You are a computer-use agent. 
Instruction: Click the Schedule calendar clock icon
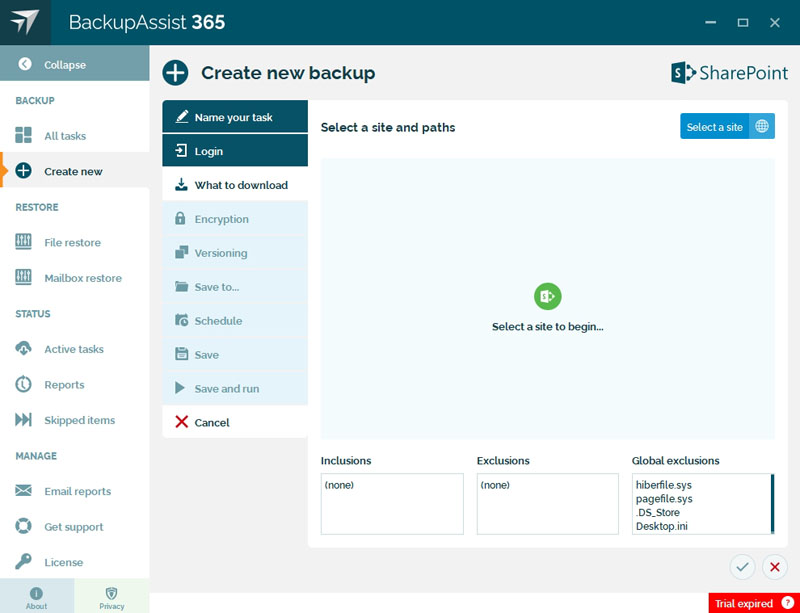[182, 320]
